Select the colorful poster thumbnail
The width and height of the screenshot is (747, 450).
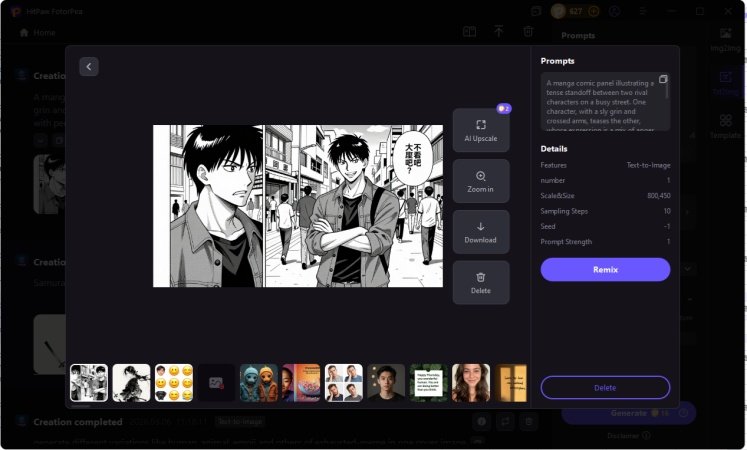[x=301, y=383]
